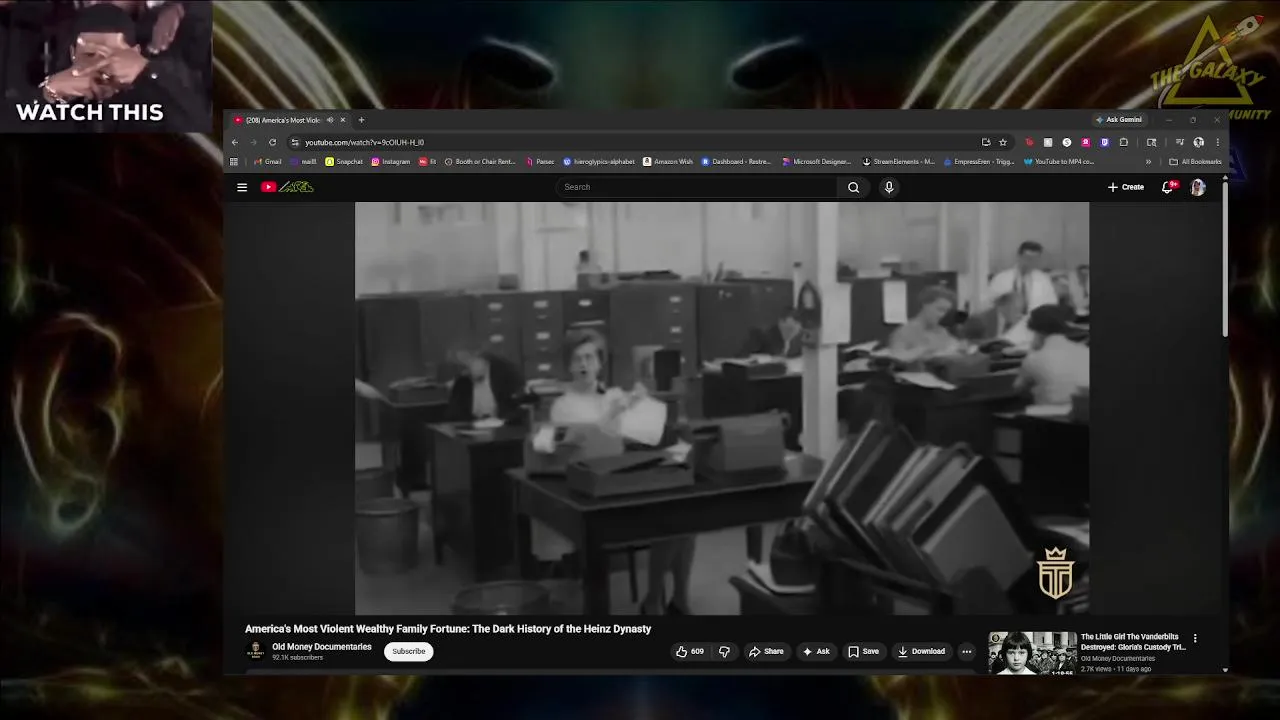Open the StreamElements bookmark

point(898,161)
